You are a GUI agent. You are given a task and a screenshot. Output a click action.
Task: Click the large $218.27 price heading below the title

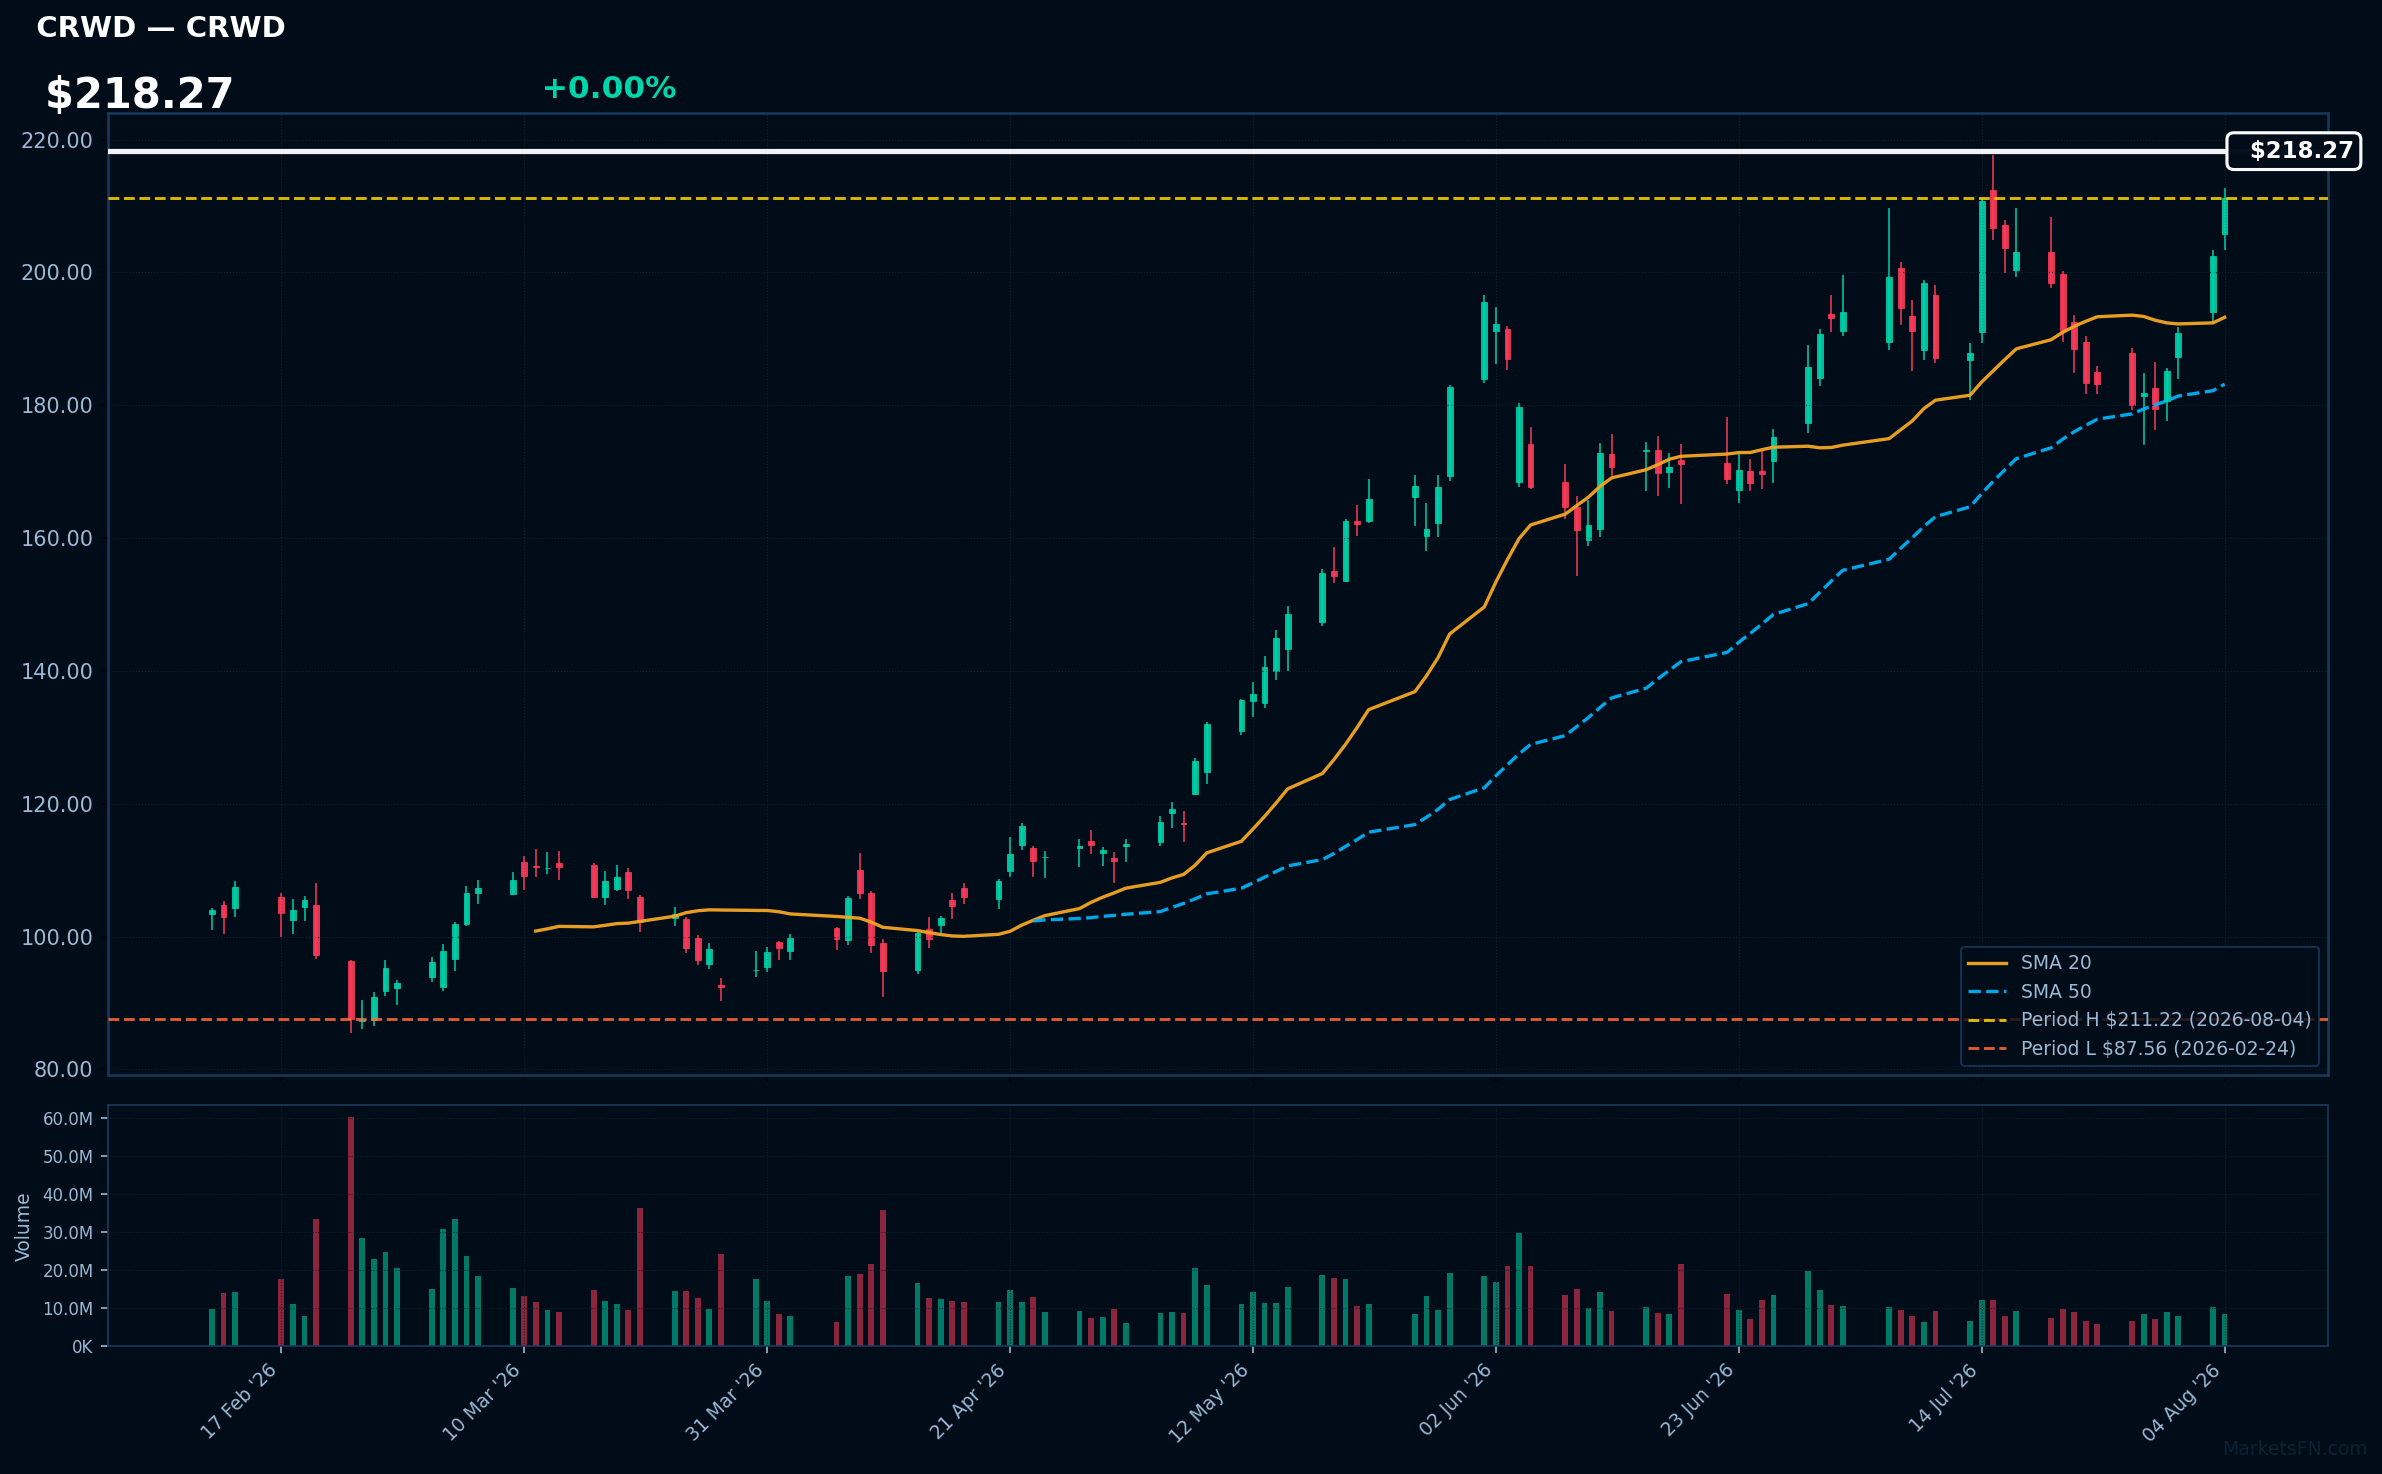point(139,94)
